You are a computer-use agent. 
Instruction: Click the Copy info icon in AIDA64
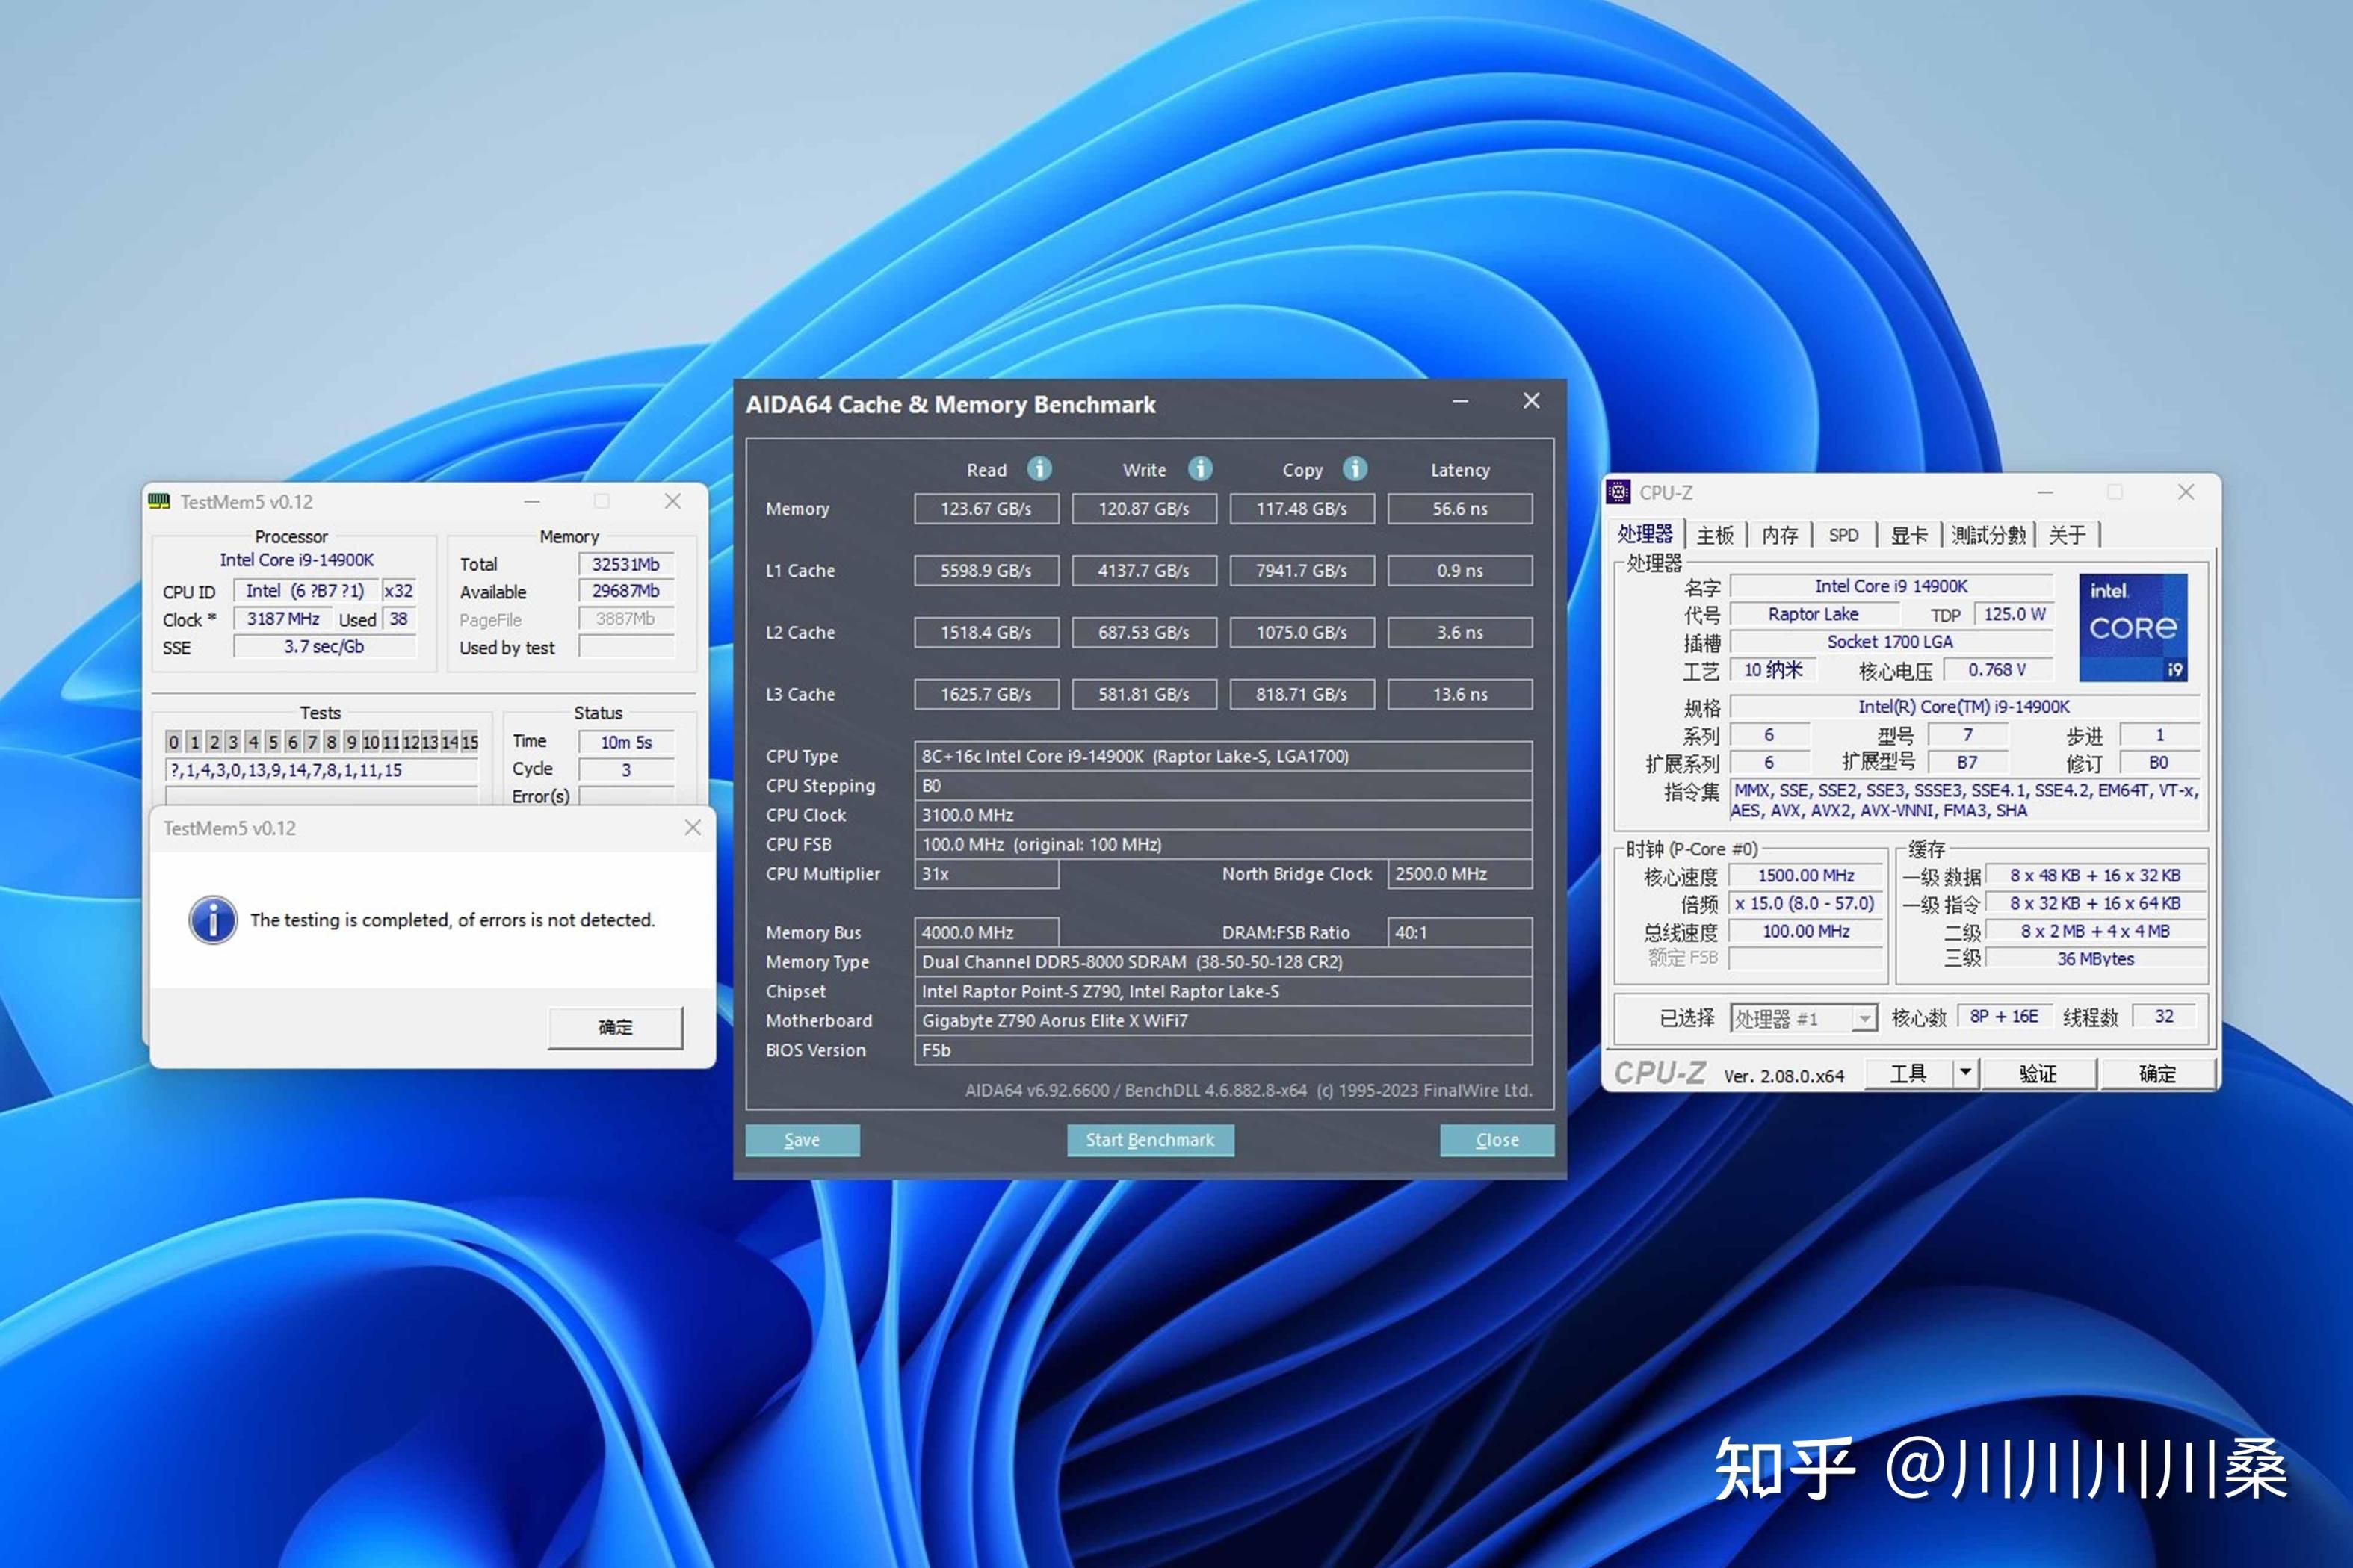pos(1355,469)
